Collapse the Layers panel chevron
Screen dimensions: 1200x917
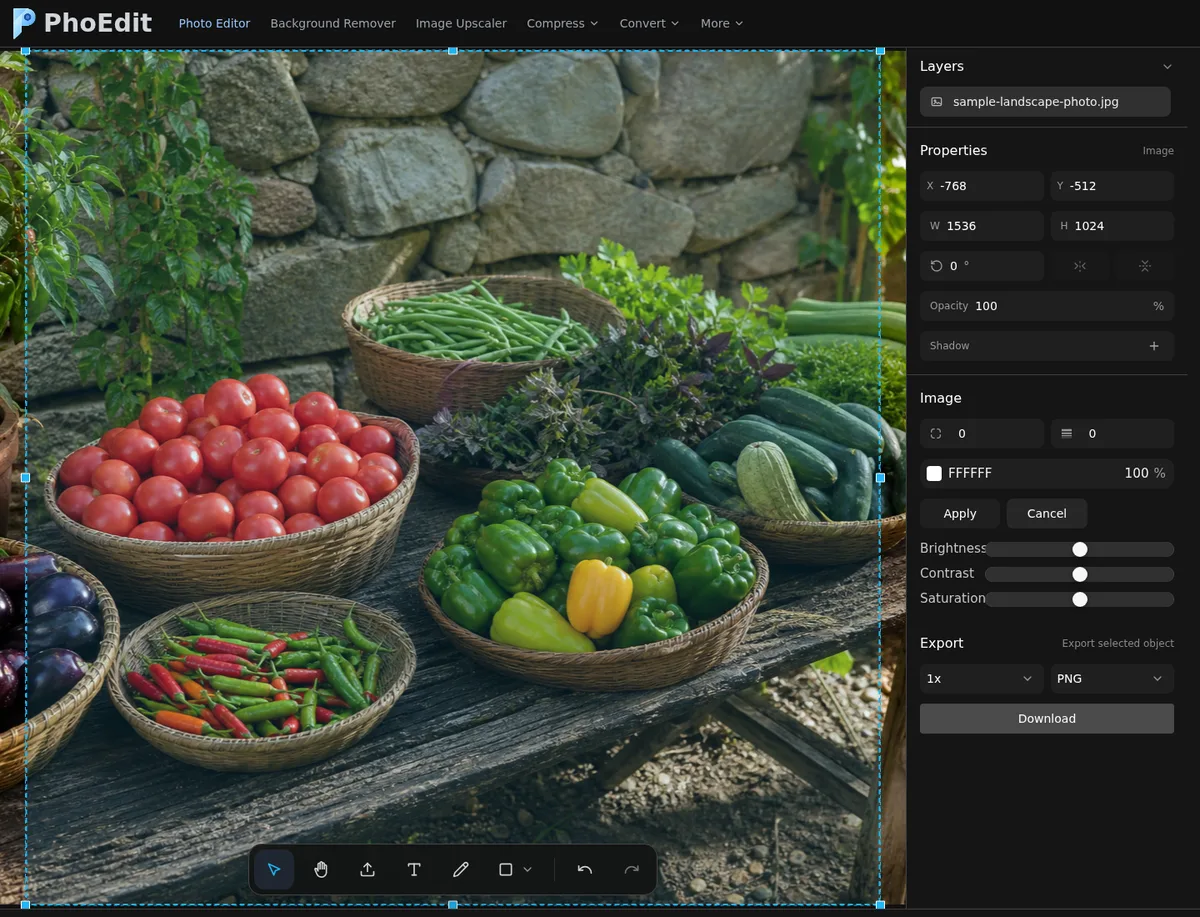pyautogui.click(x=1167, y=66)
